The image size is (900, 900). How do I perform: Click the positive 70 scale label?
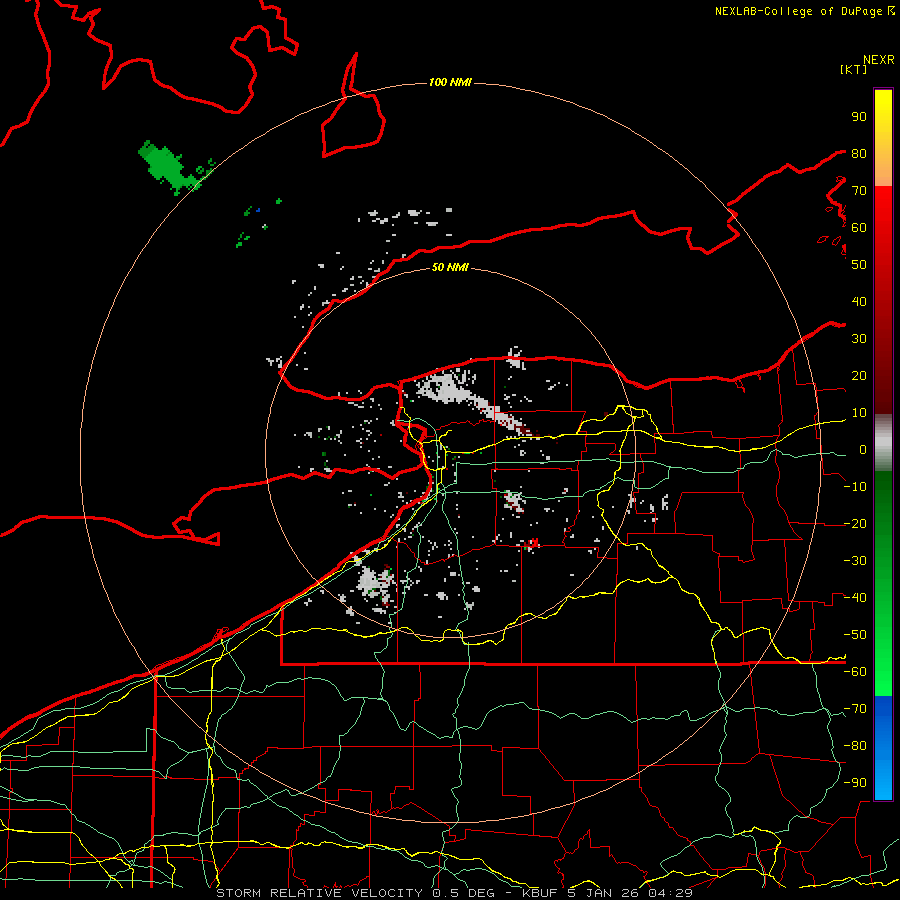[859, 191]
